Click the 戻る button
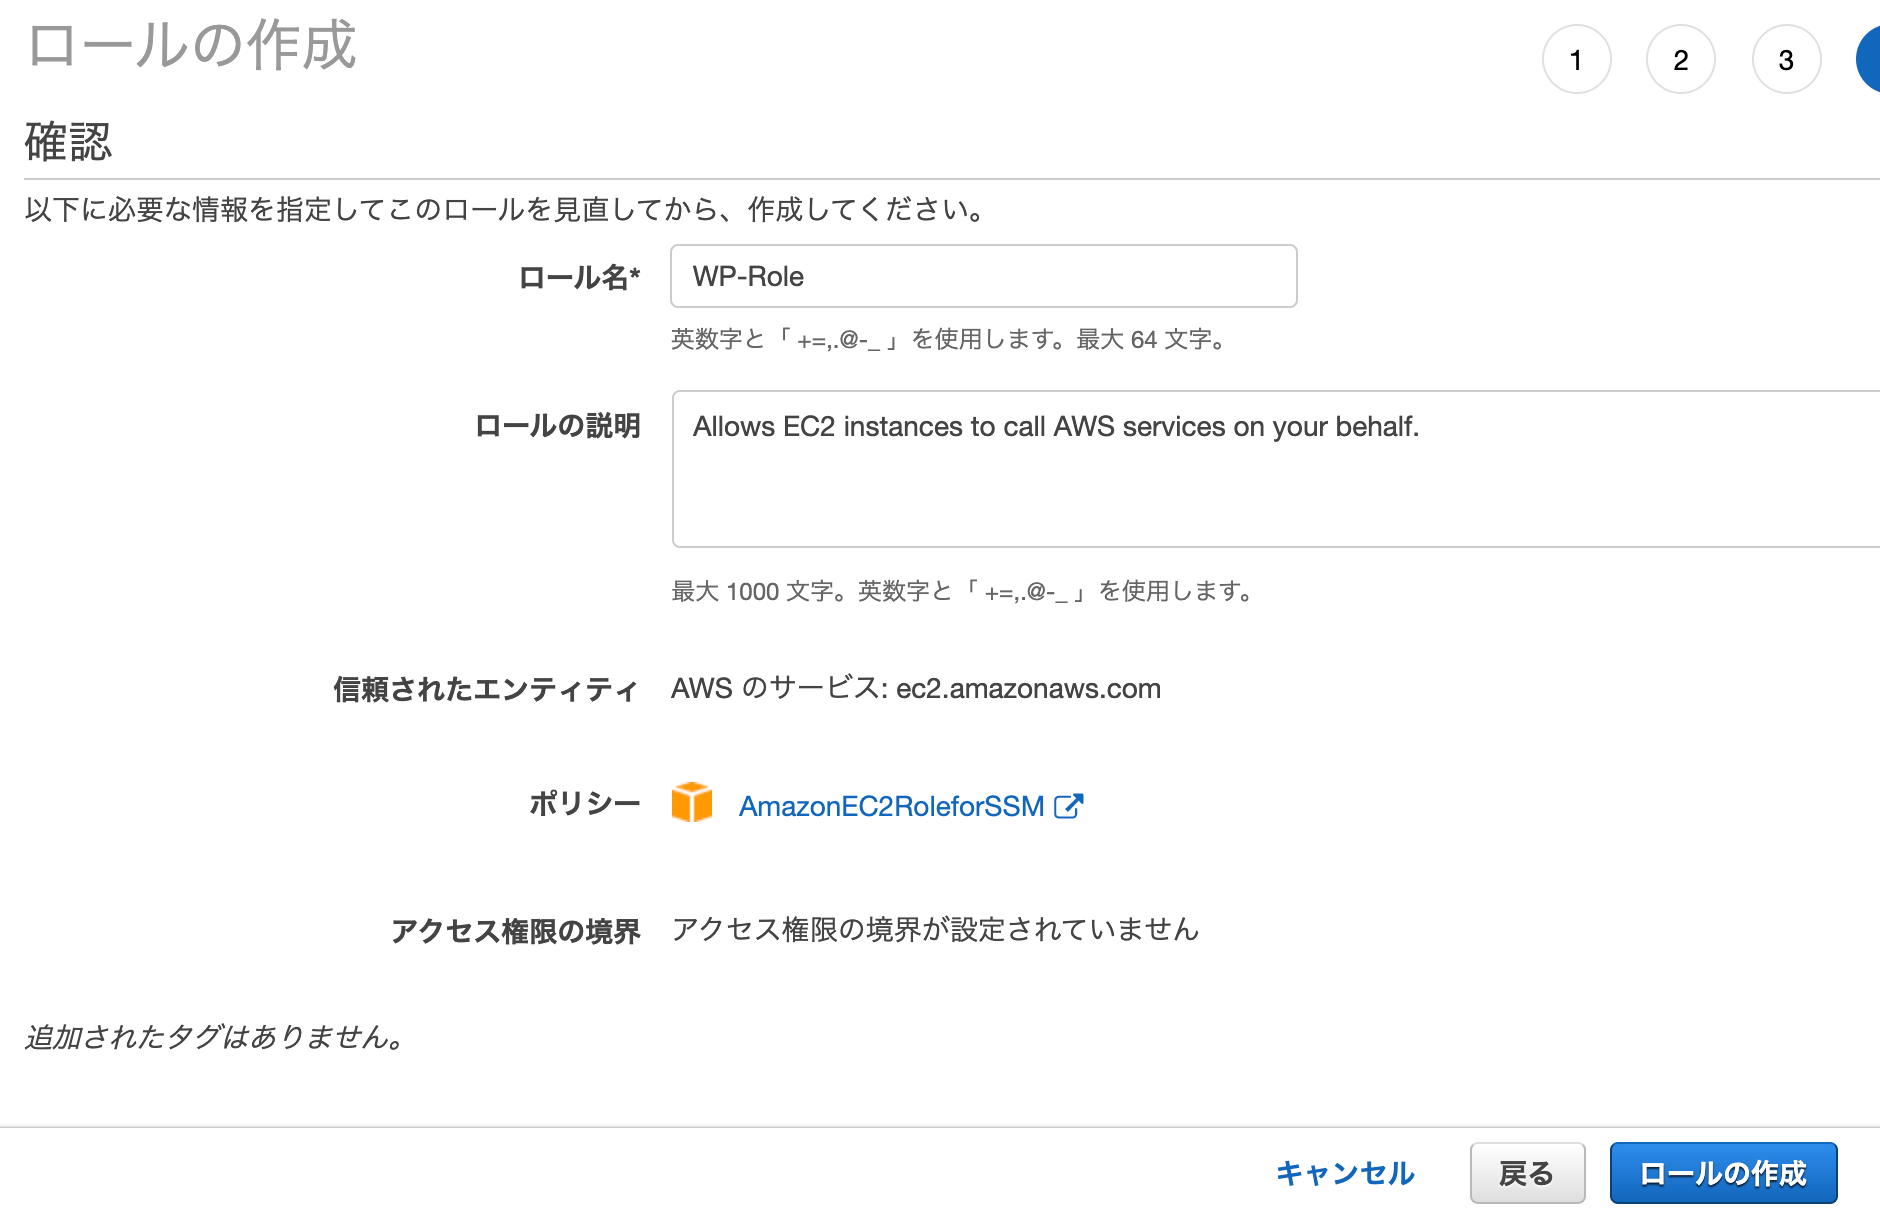The height and width of the screenshot is (1210, 1880). pos(1527,1173)
